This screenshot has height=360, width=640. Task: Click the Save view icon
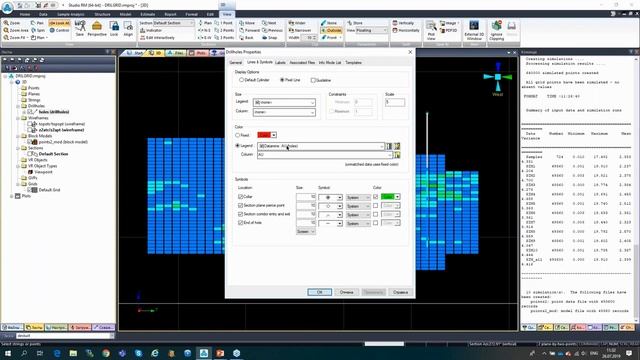pyautogui.click(x=80, y=29)
